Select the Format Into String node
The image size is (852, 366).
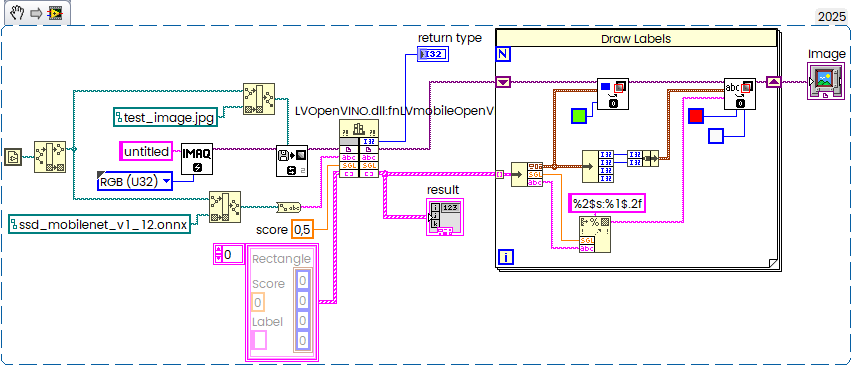[594, 234]
